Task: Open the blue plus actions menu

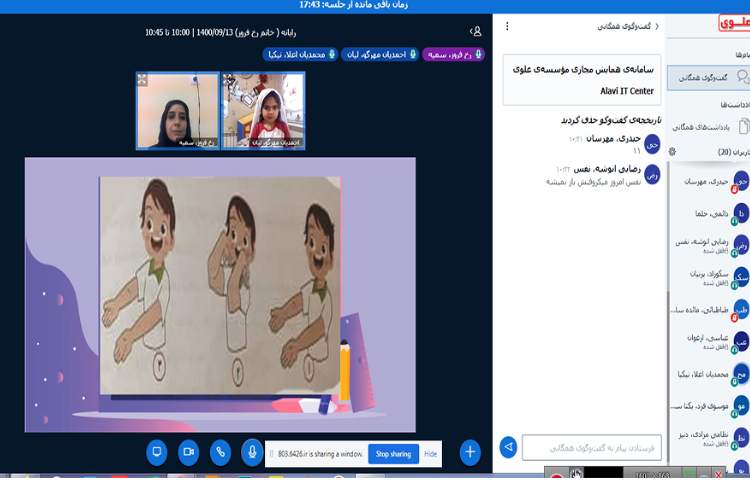Action: 470,452
